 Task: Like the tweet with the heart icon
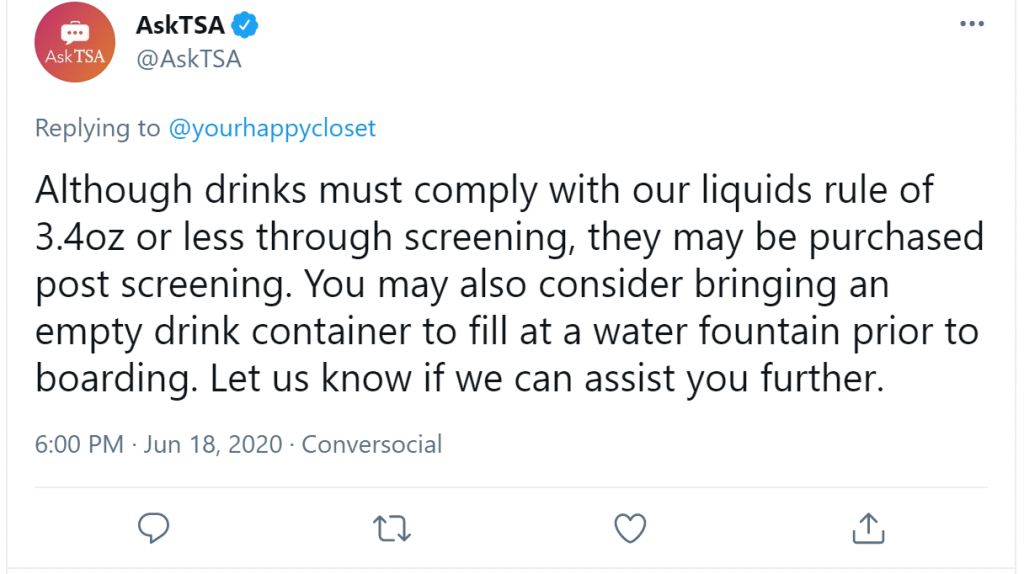(630, 528)
